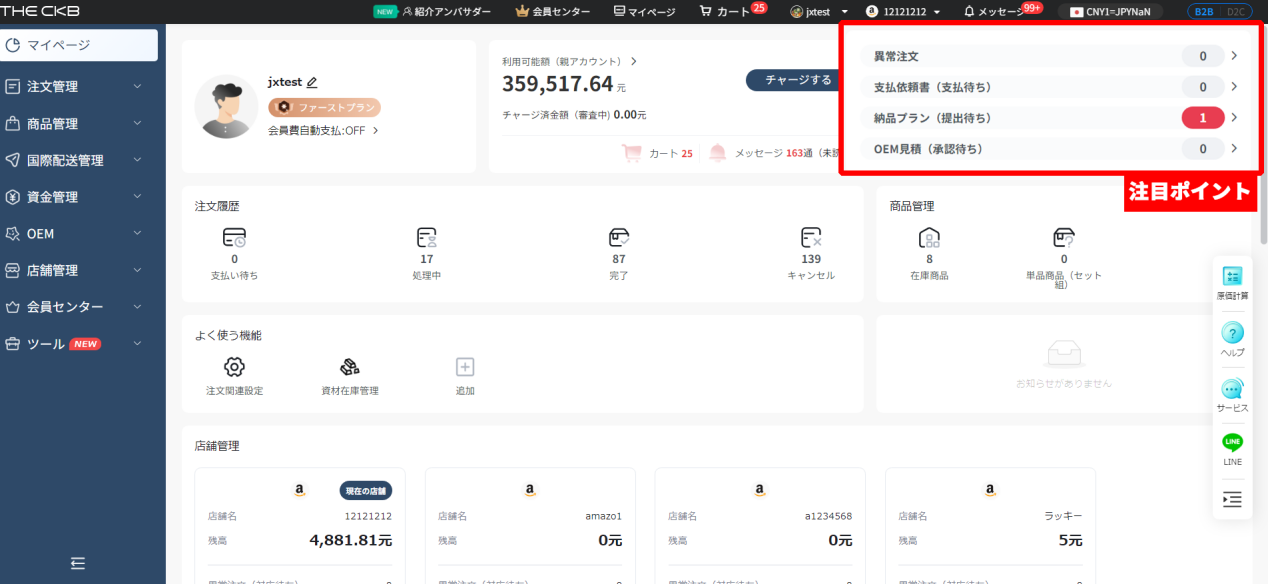Open the 12121212 store dropdown
The image size is (1268, 584).
click(x=903, y=12)
